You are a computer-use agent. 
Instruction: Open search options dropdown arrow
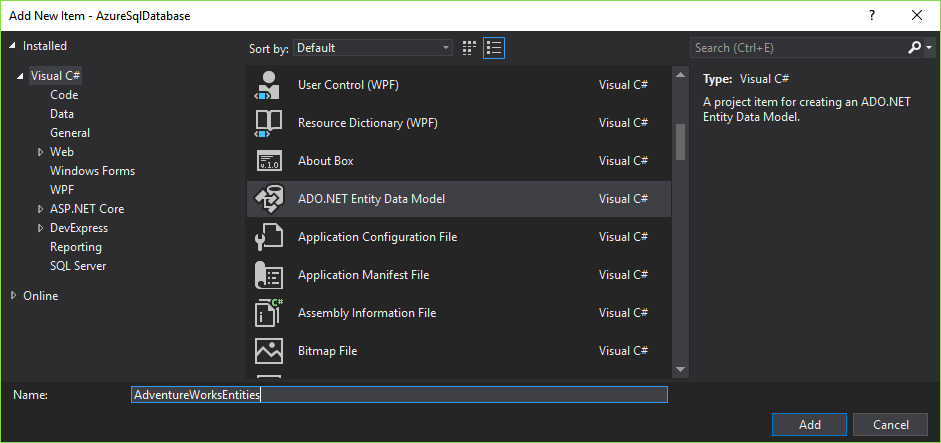(928, 48)
